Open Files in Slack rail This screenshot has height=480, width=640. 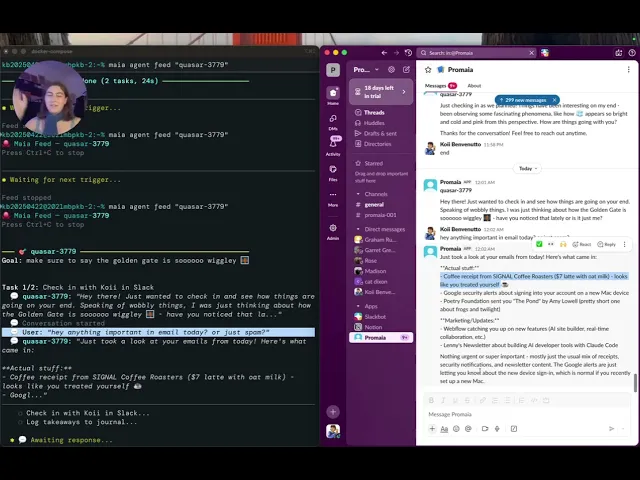coord(333,173)
